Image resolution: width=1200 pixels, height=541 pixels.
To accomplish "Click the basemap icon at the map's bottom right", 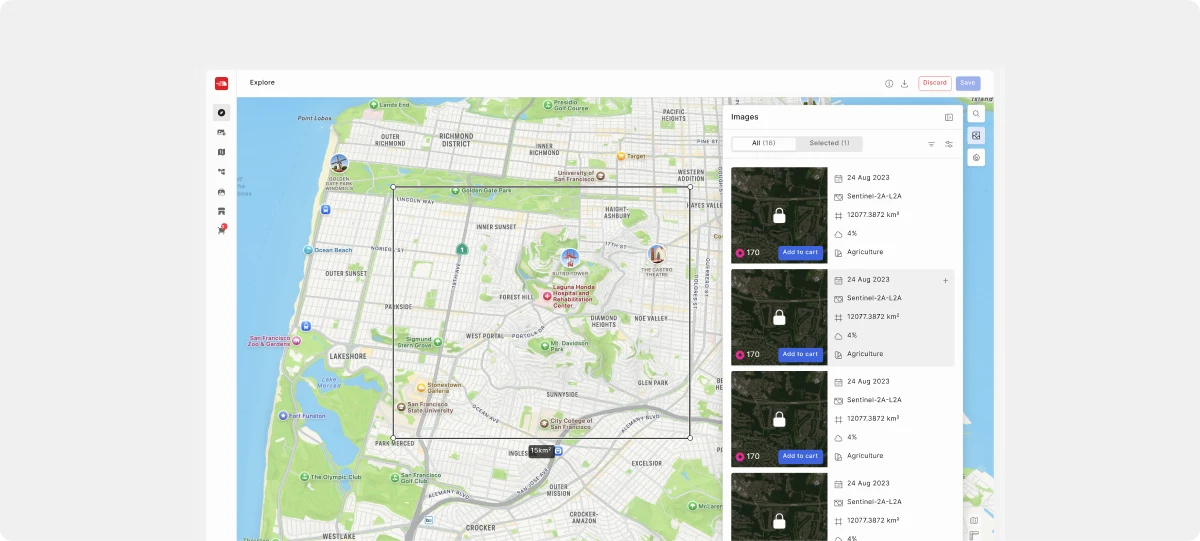I will [974, 520].
